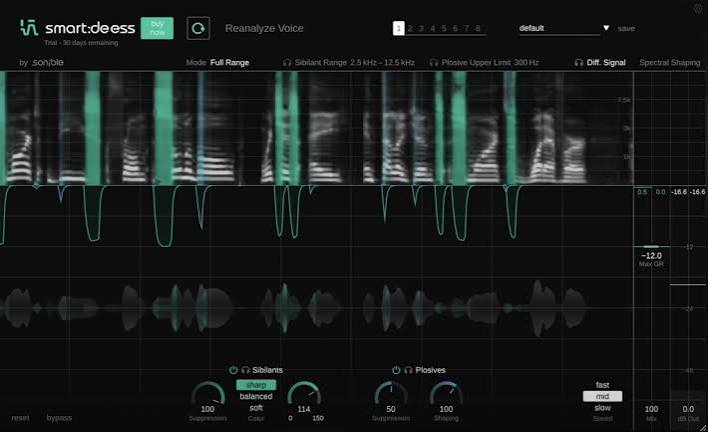
Task: Click the Plosives shaping value 100
Action: [446, 409]
